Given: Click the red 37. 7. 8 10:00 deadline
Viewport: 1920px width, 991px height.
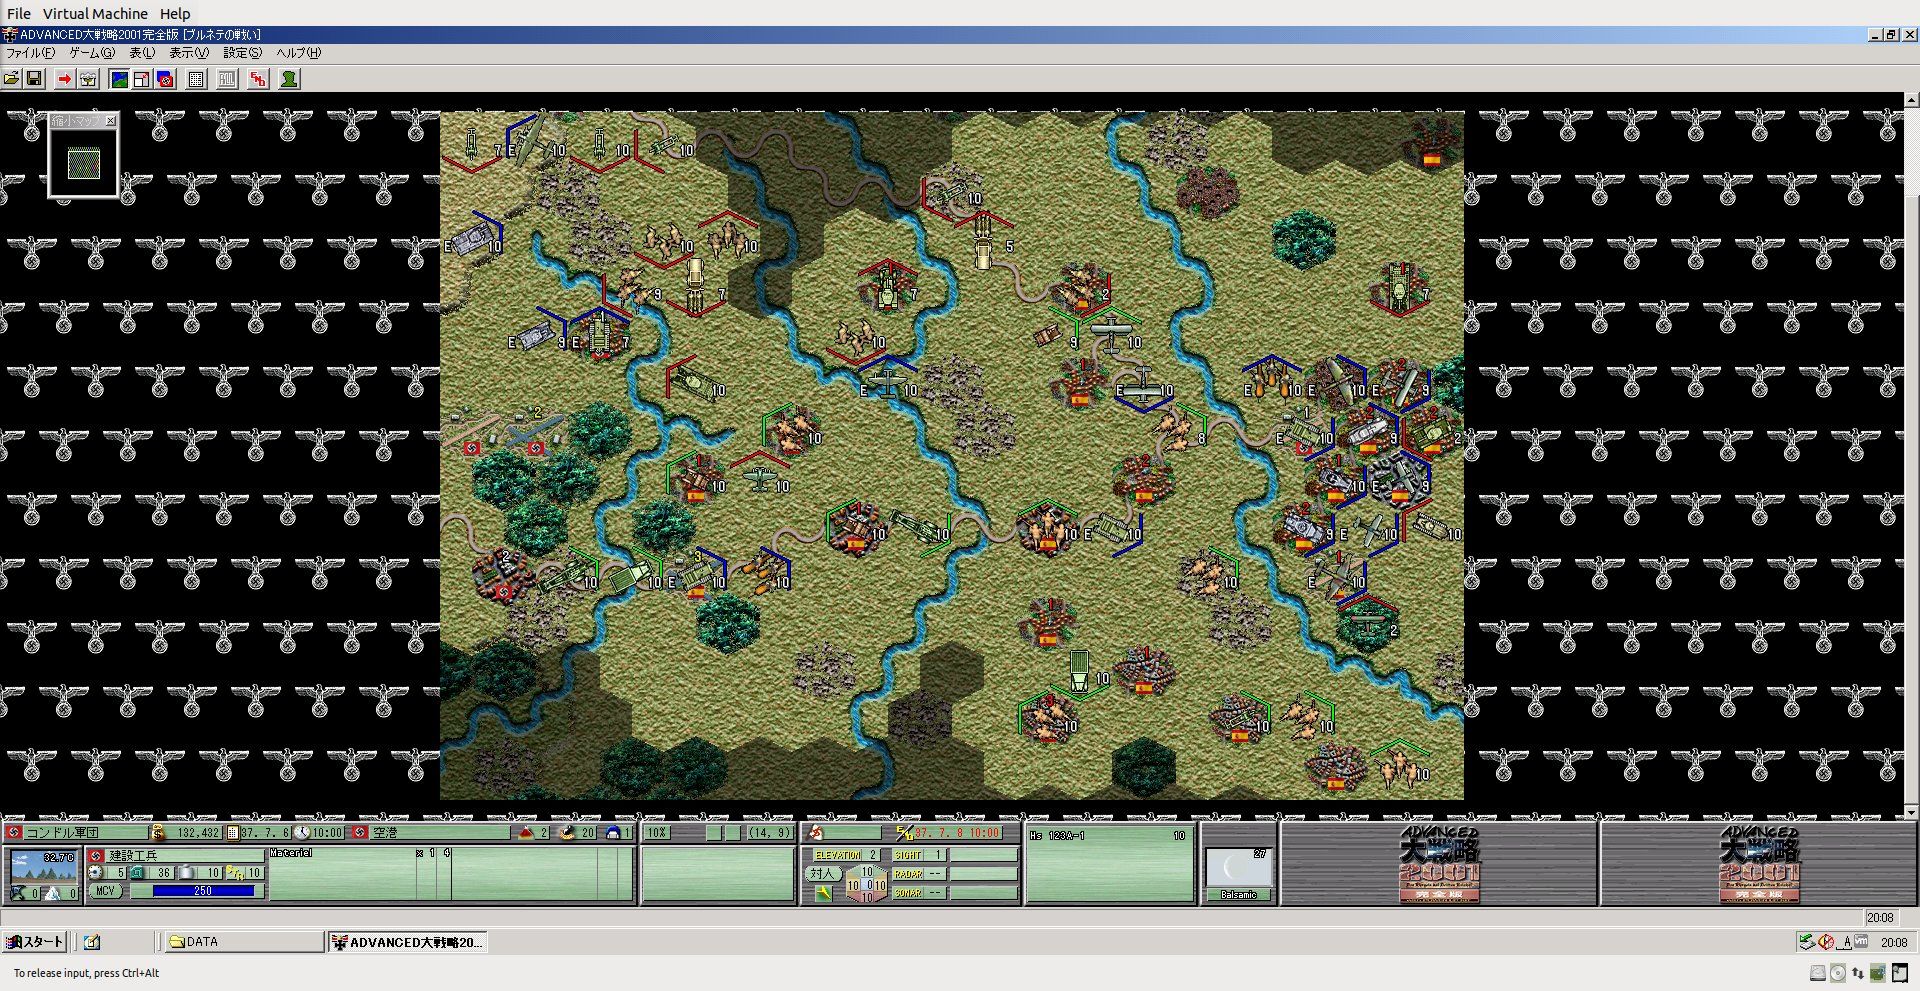Looking at the screenshot, I should (957, 832).
